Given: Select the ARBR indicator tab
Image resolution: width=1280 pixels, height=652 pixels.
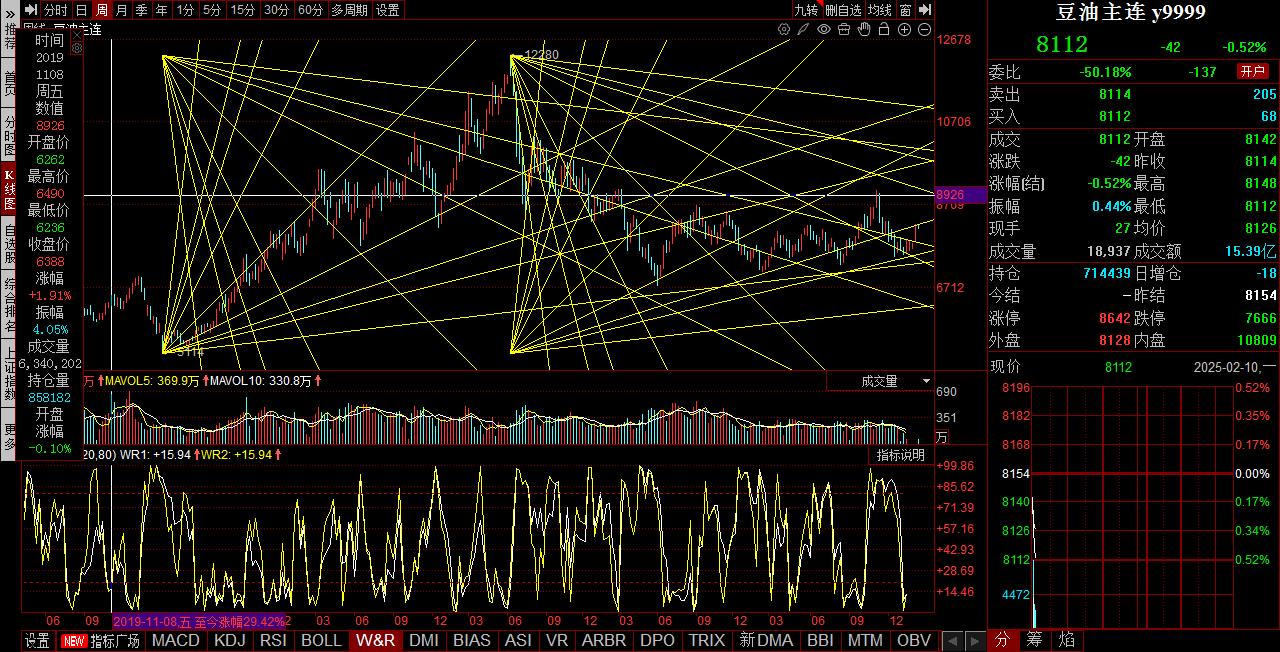Looking at the screenshot, I should point(604,641).
